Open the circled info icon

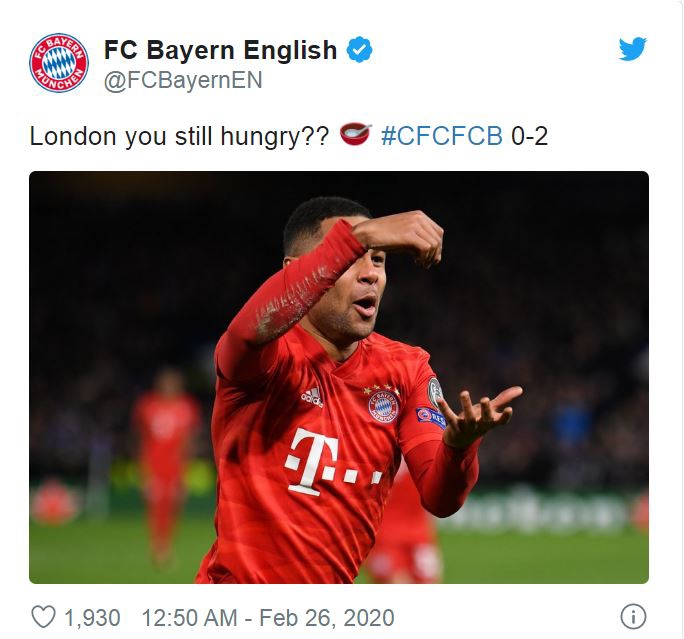(x=633, y=616)
